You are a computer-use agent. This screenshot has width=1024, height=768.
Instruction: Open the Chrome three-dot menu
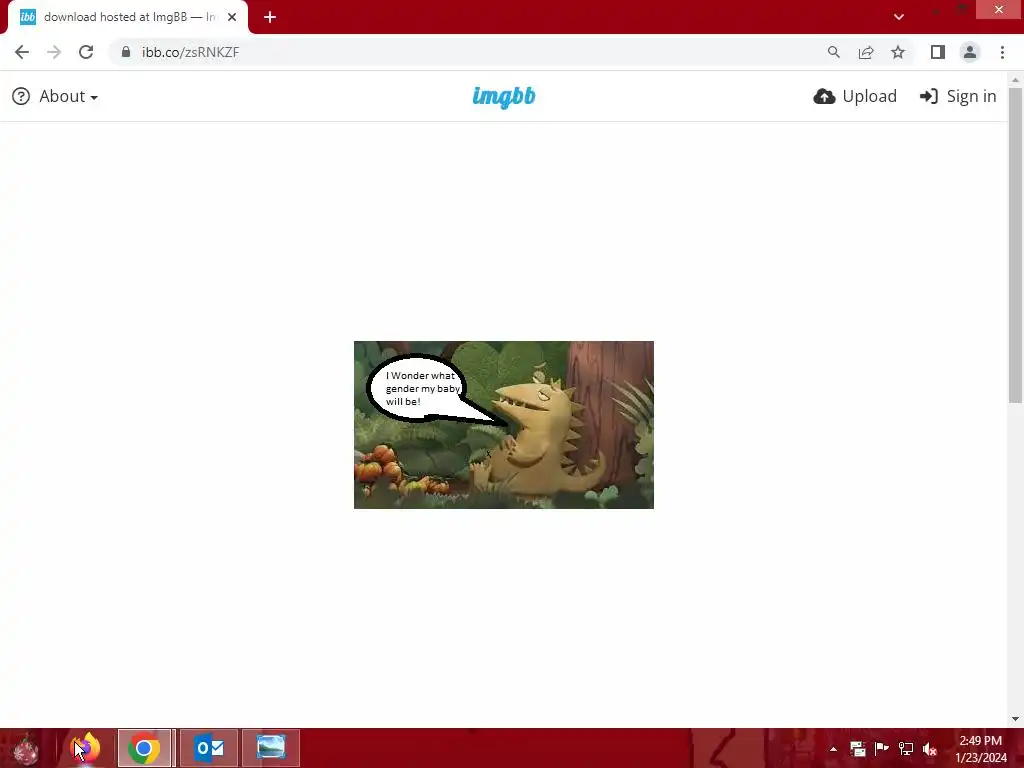[1002, 52]
